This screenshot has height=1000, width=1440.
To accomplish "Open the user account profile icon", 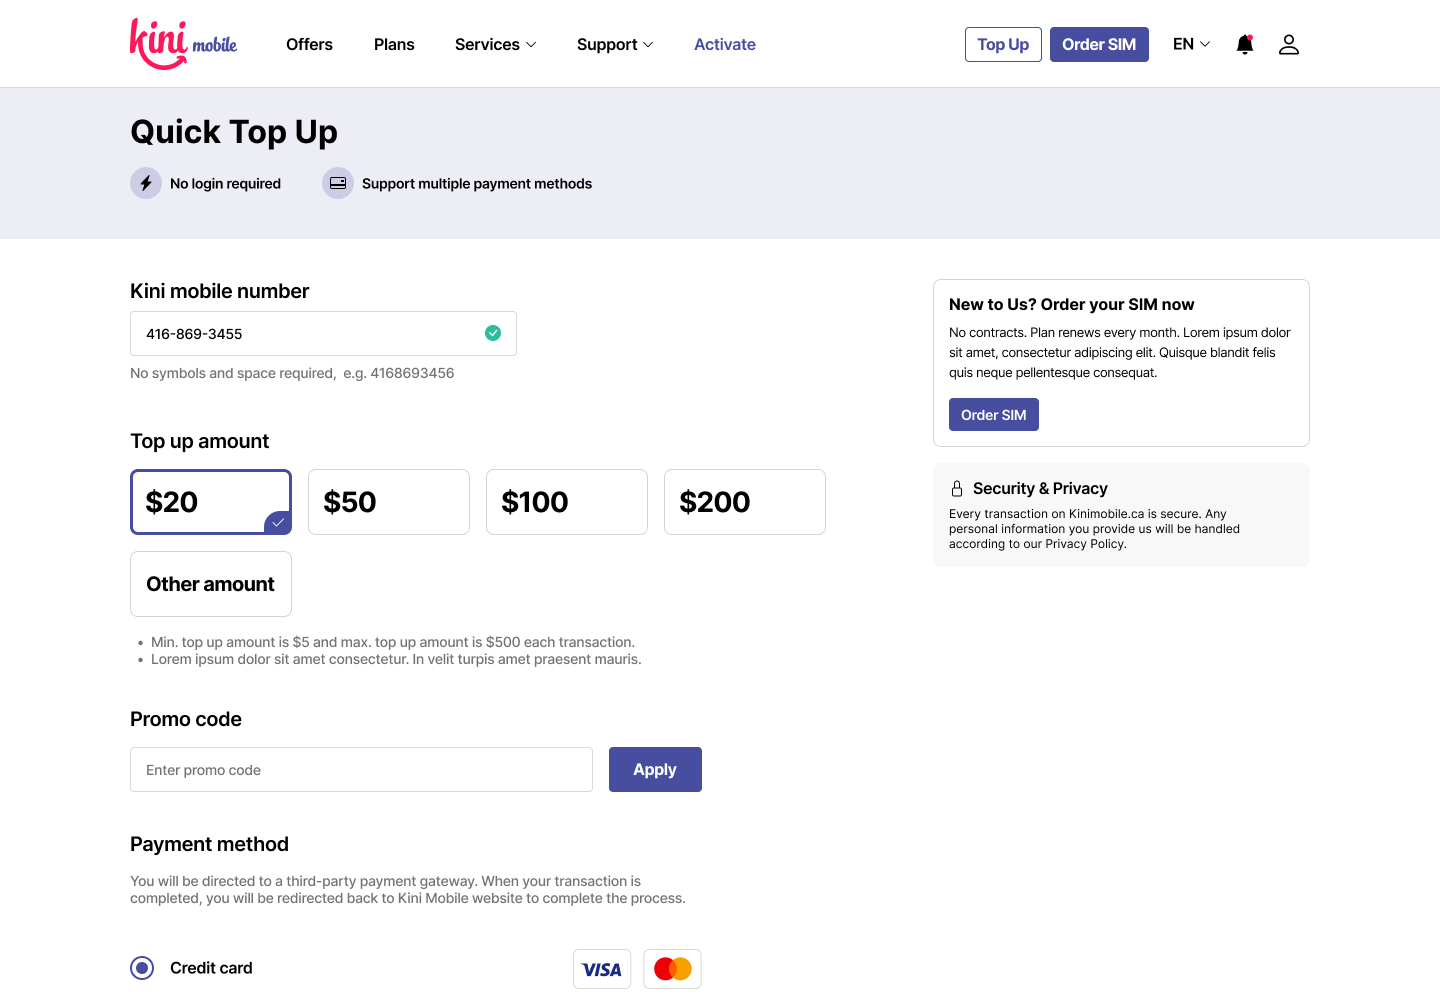I will [x=1289, y=44].
